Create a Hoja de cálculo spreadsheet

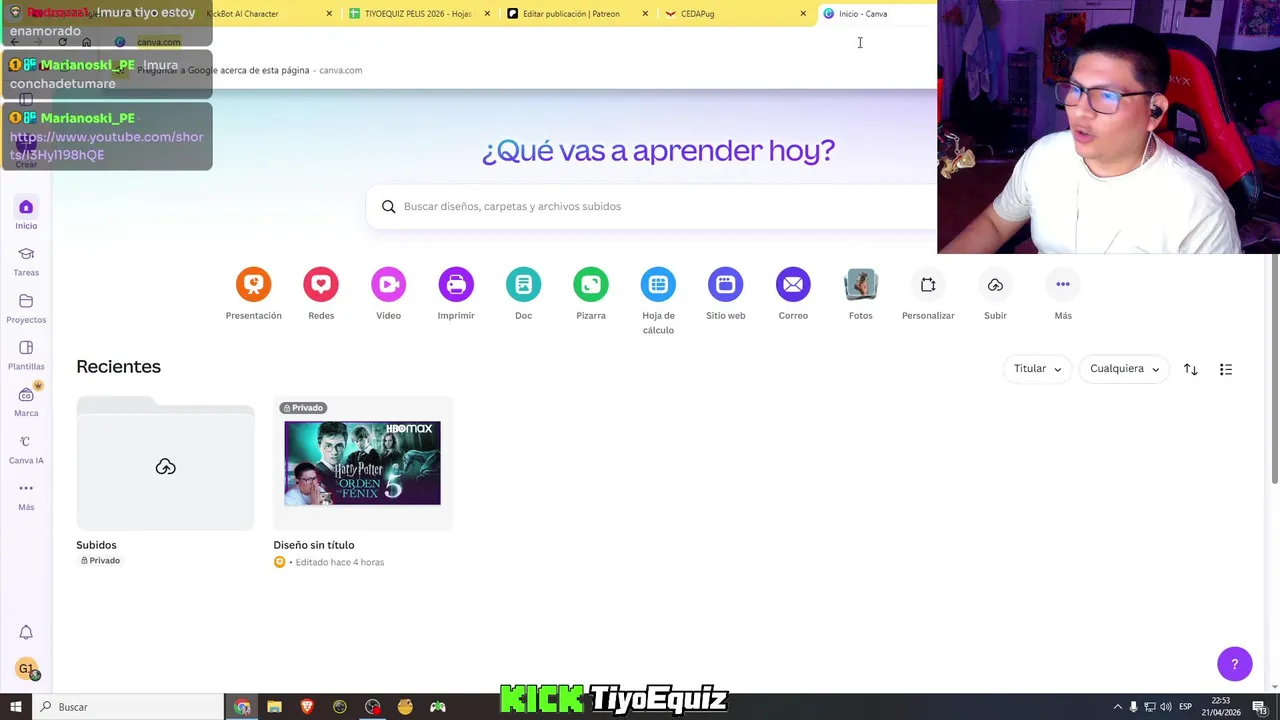tap(658, 285)
